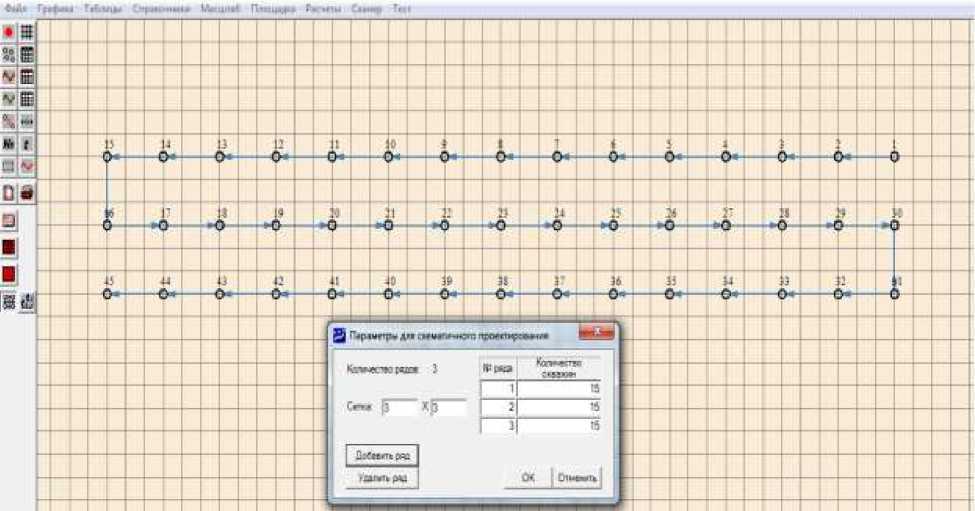This screenshot has height=511, width=975.
Task: Click the row number 1 cell
Action: (x=497, y=389)
